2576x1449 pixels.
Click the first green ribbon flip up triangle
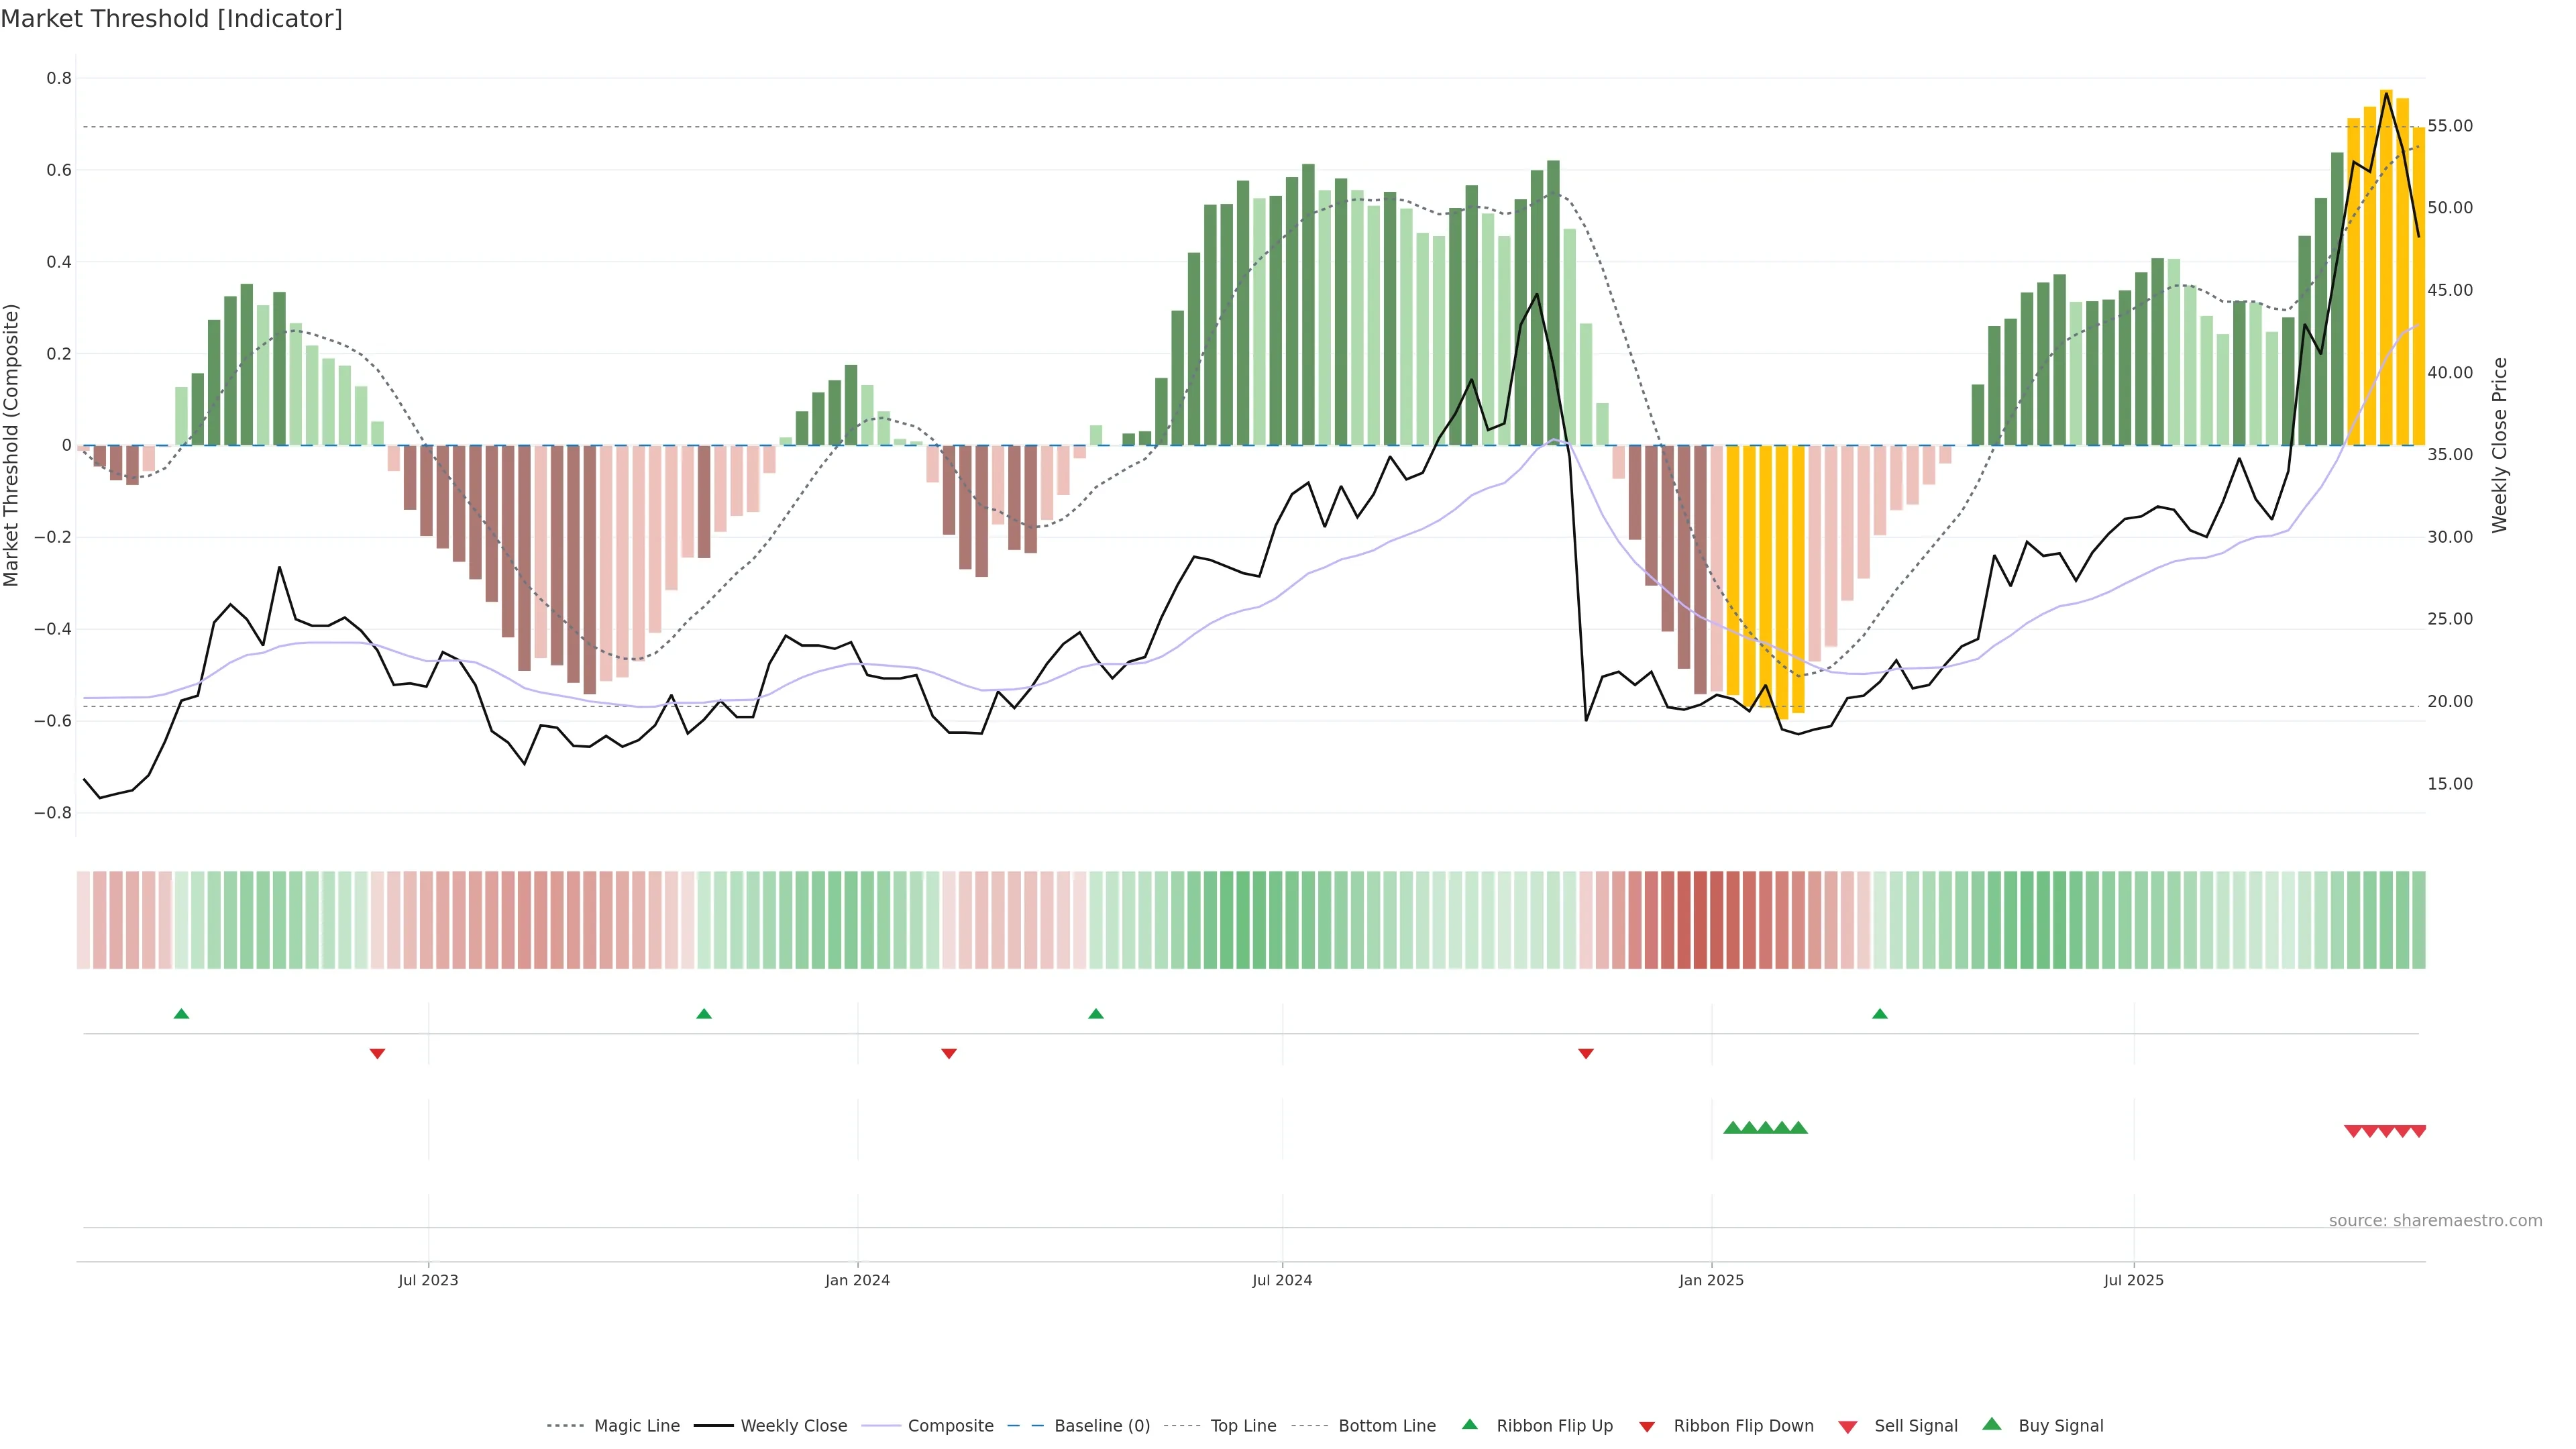[x=181, y=1014]
